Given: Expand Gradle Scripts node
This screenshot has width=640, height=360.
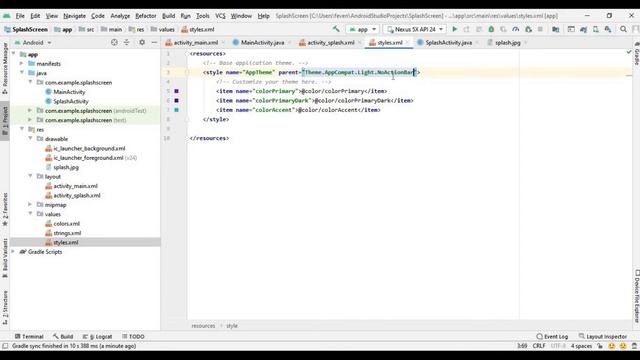Looking at the screenshot, I should click(x=13, y=251).
